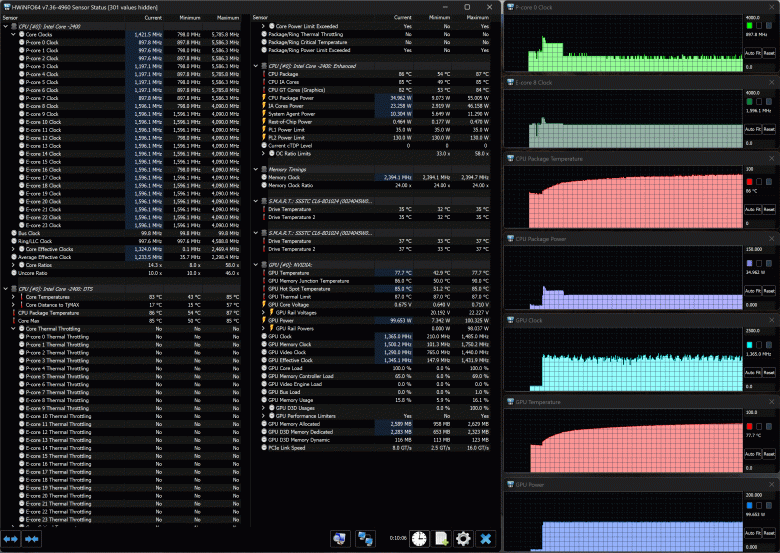Expand the Core Effective Clocks node
The height and width of the screenshot is (553, 780).
coord(13,249)
